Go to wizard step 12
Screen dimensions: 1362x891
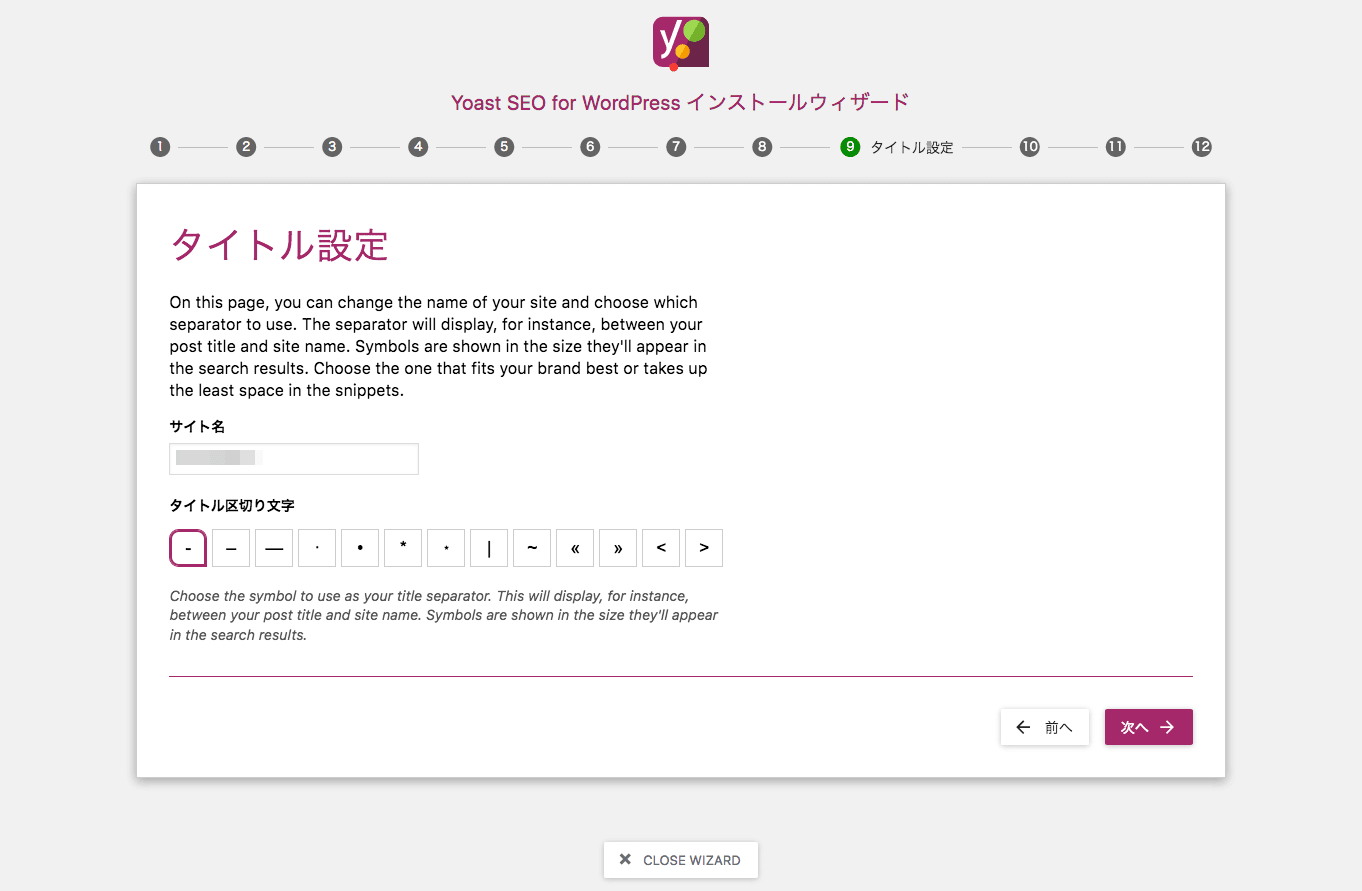click(x=1202, y=147)
